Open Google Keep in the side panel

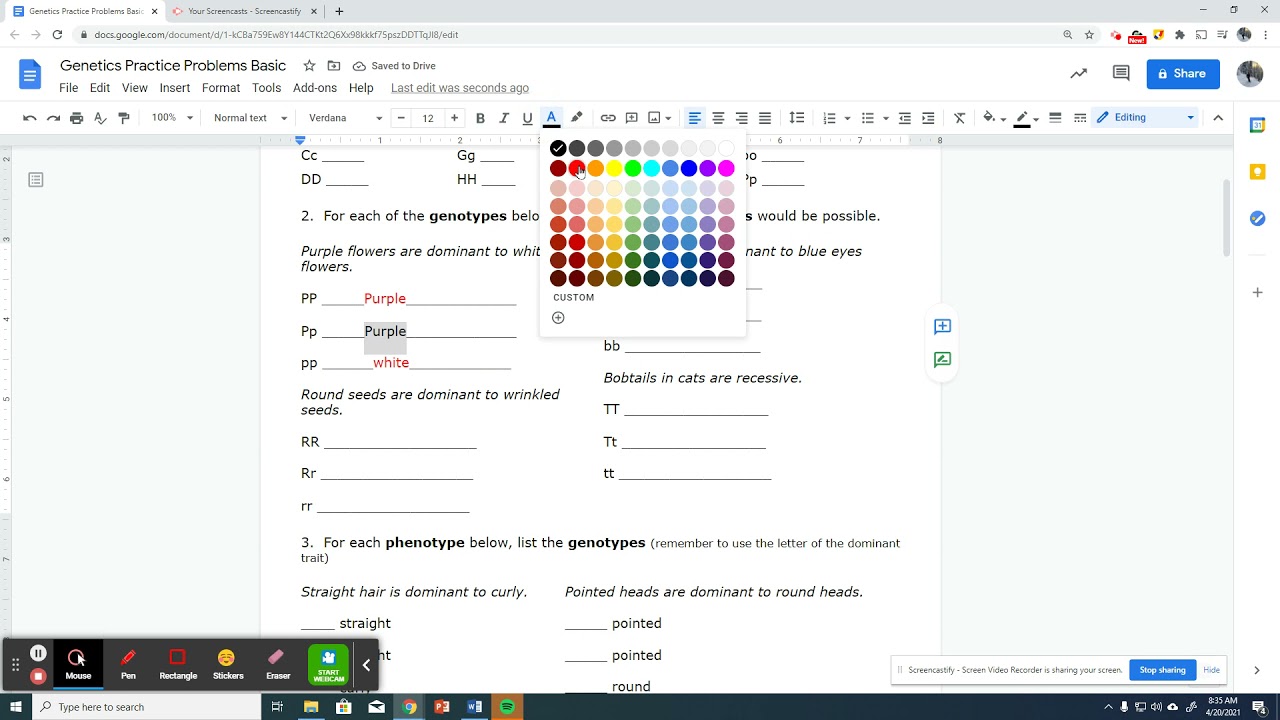pyautogui.click(x=1257, y=172)
